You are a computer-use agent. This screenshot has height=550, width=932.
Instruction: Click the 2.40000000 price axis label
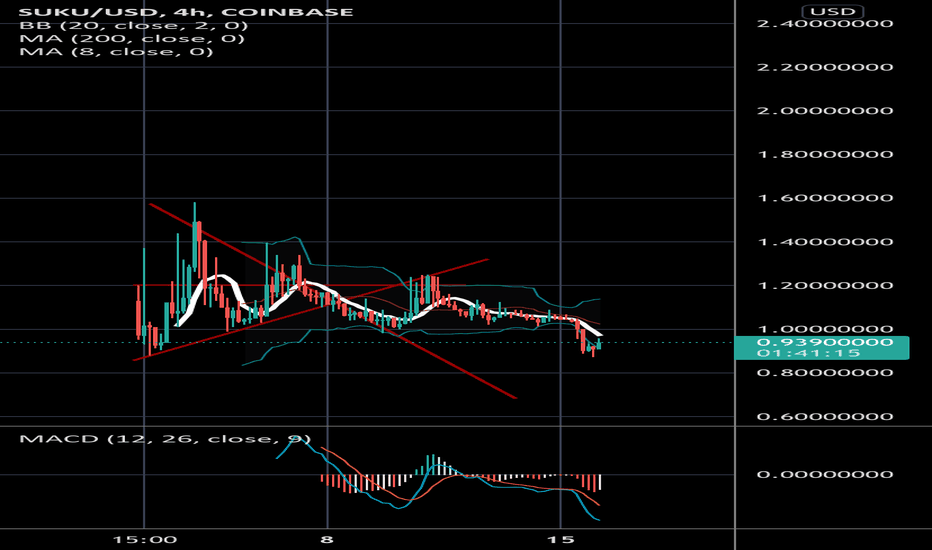tap(825, 24)
